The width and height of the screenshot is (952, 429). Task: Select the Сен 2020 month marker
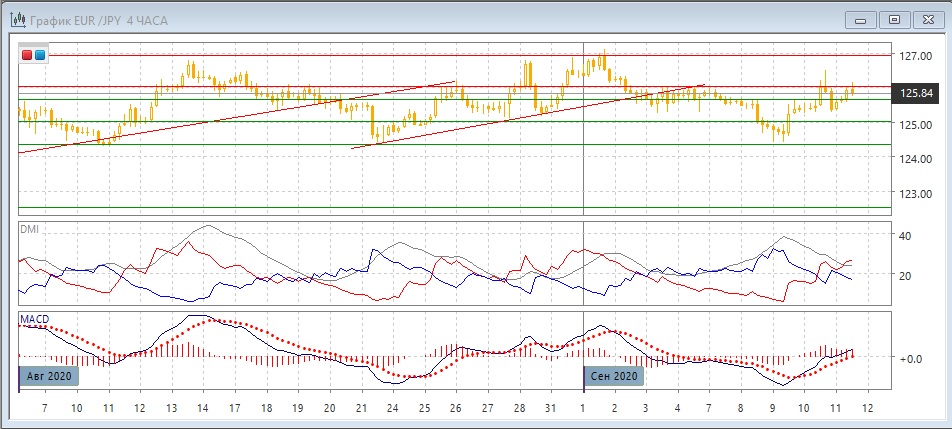[x=614, y=376]
